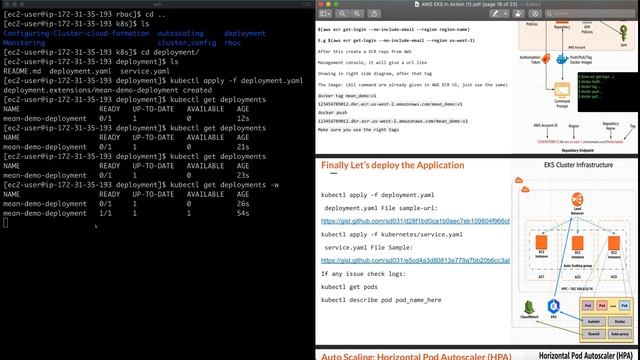Click the kubelet box in the node diagram
The image size is (640, 360).
tap(593, 322)
